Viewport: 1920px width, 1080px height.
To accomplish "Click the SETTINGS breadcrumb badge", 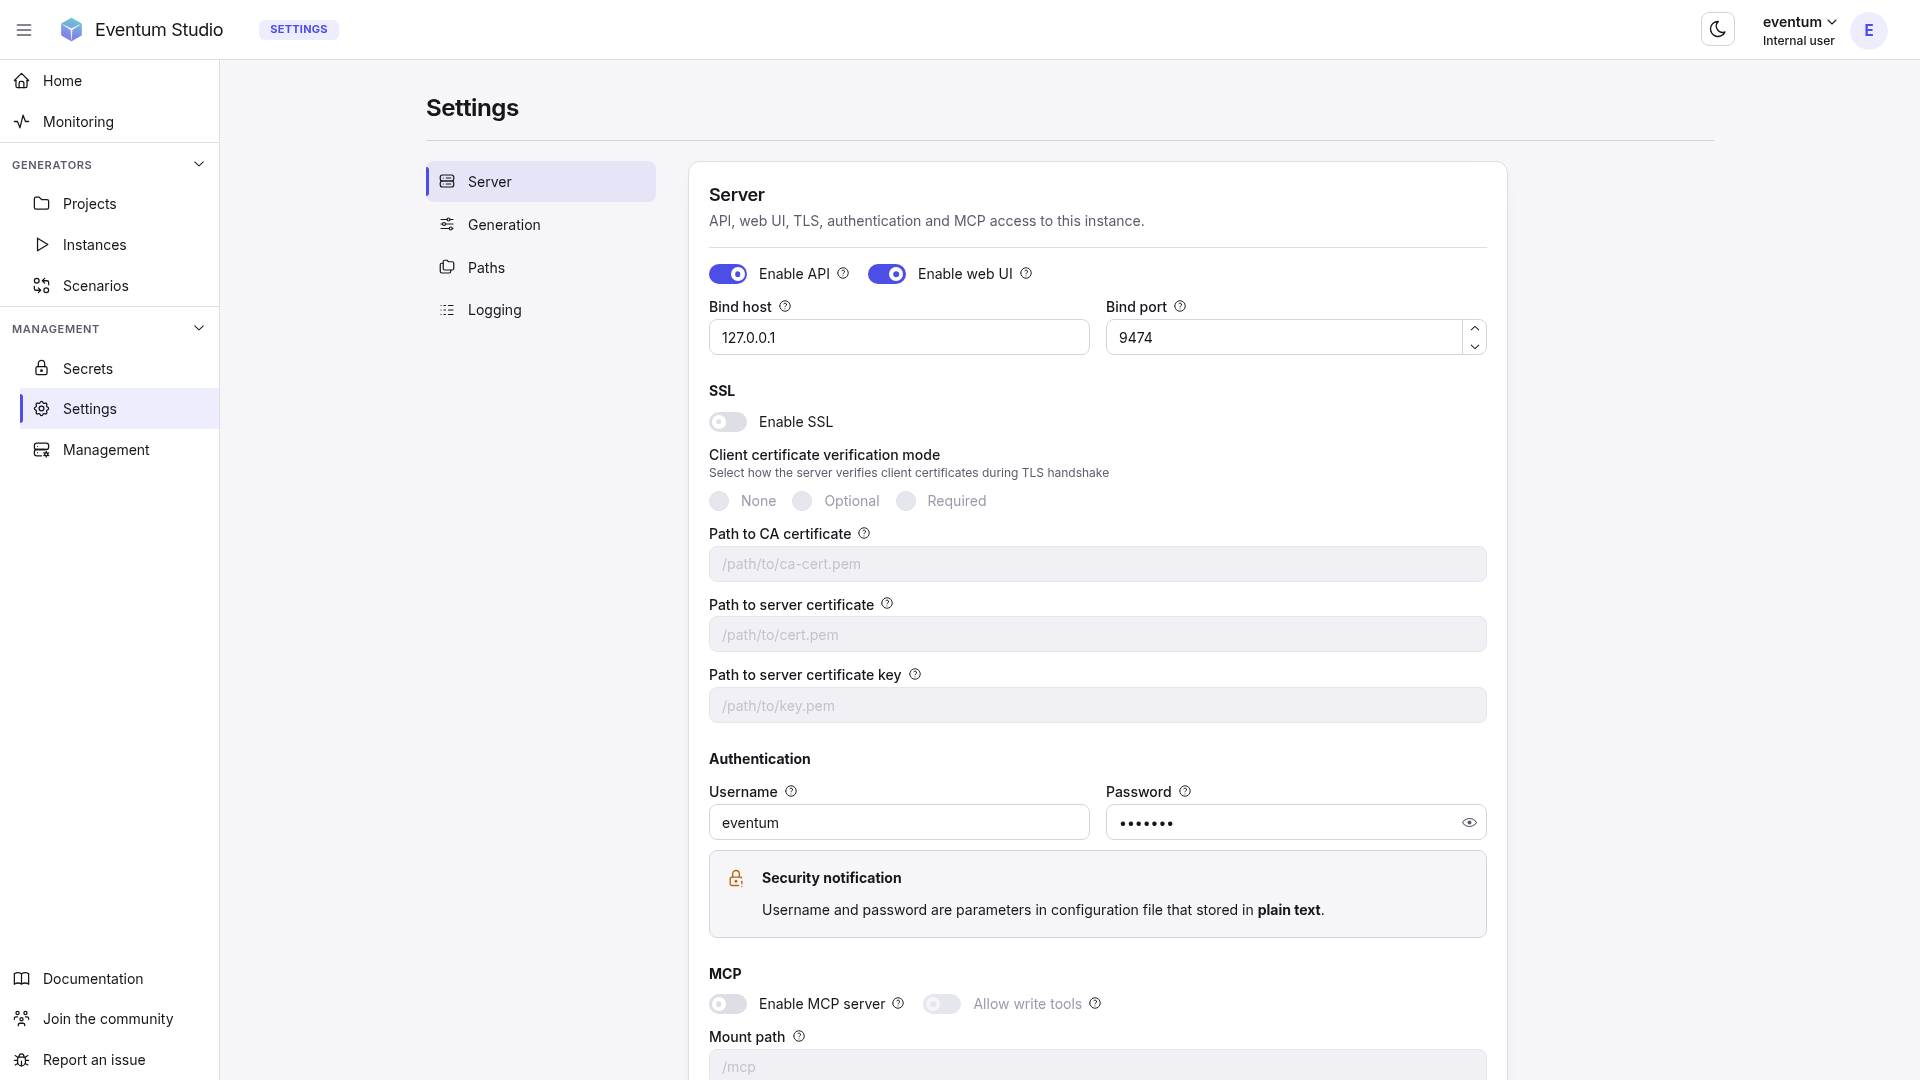I will click(x=299, y=30).
